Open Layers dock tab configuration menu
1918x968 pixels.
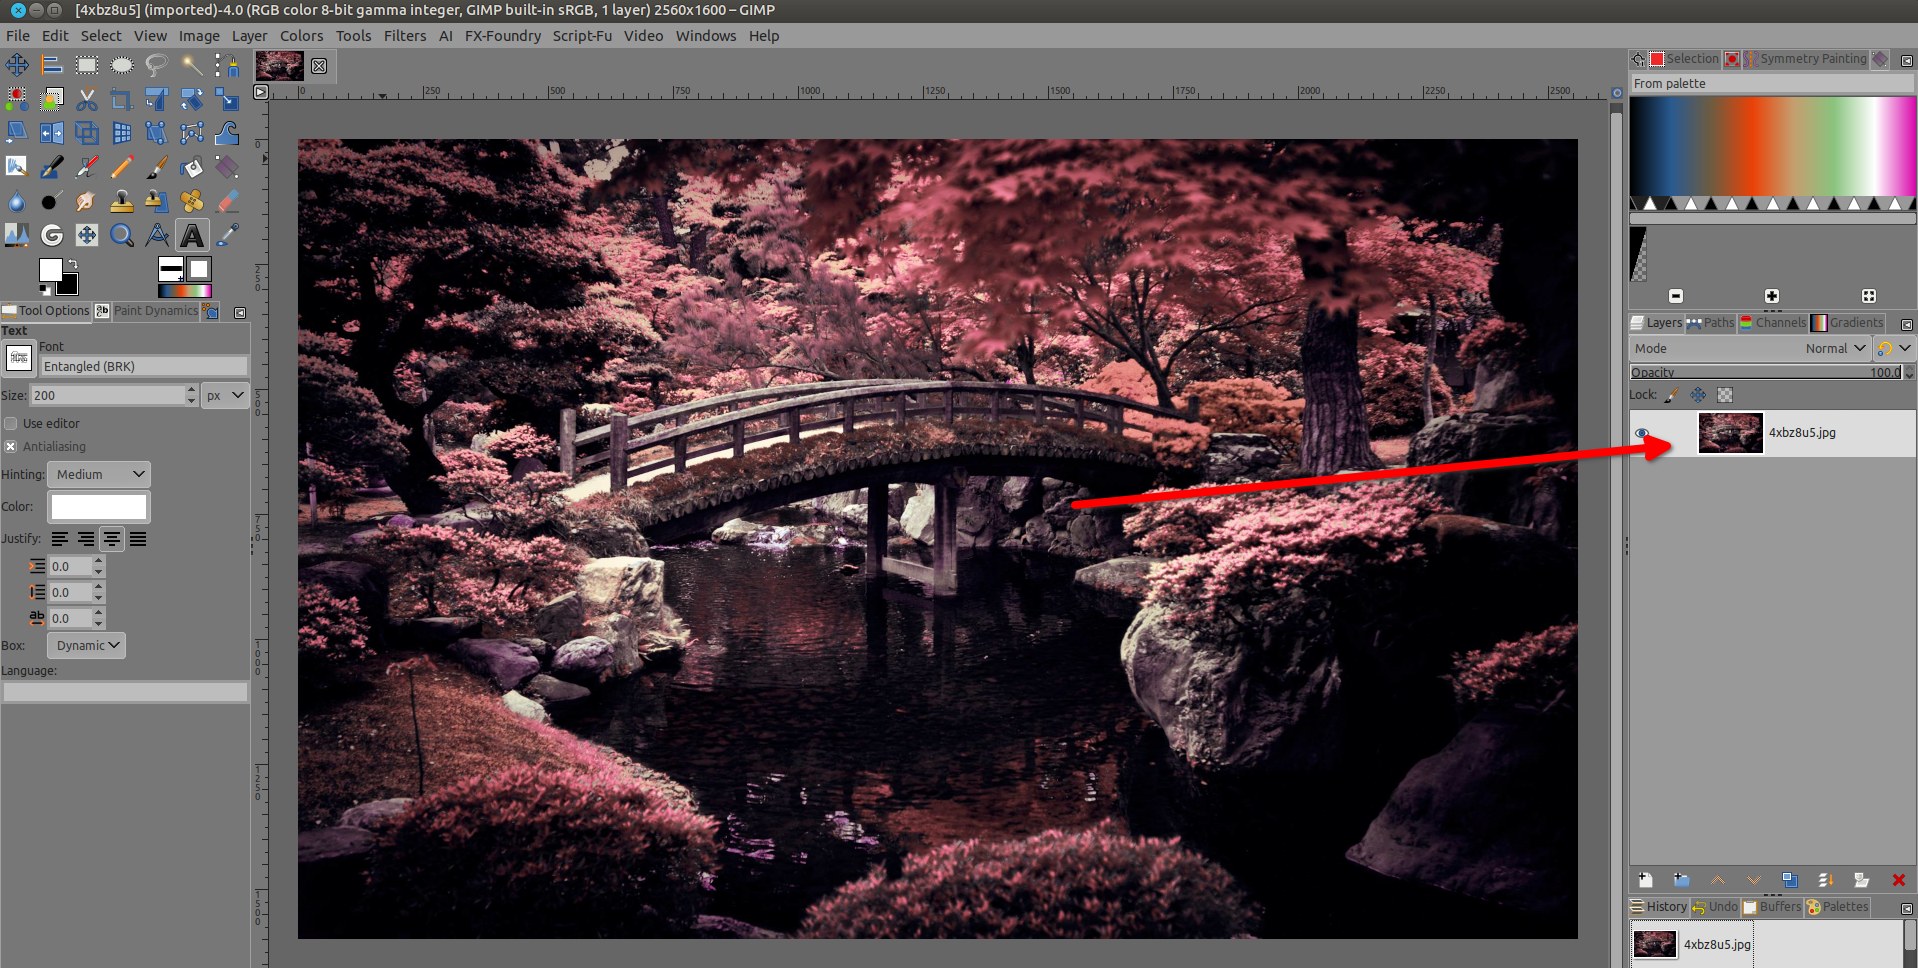click(1906, 324)
